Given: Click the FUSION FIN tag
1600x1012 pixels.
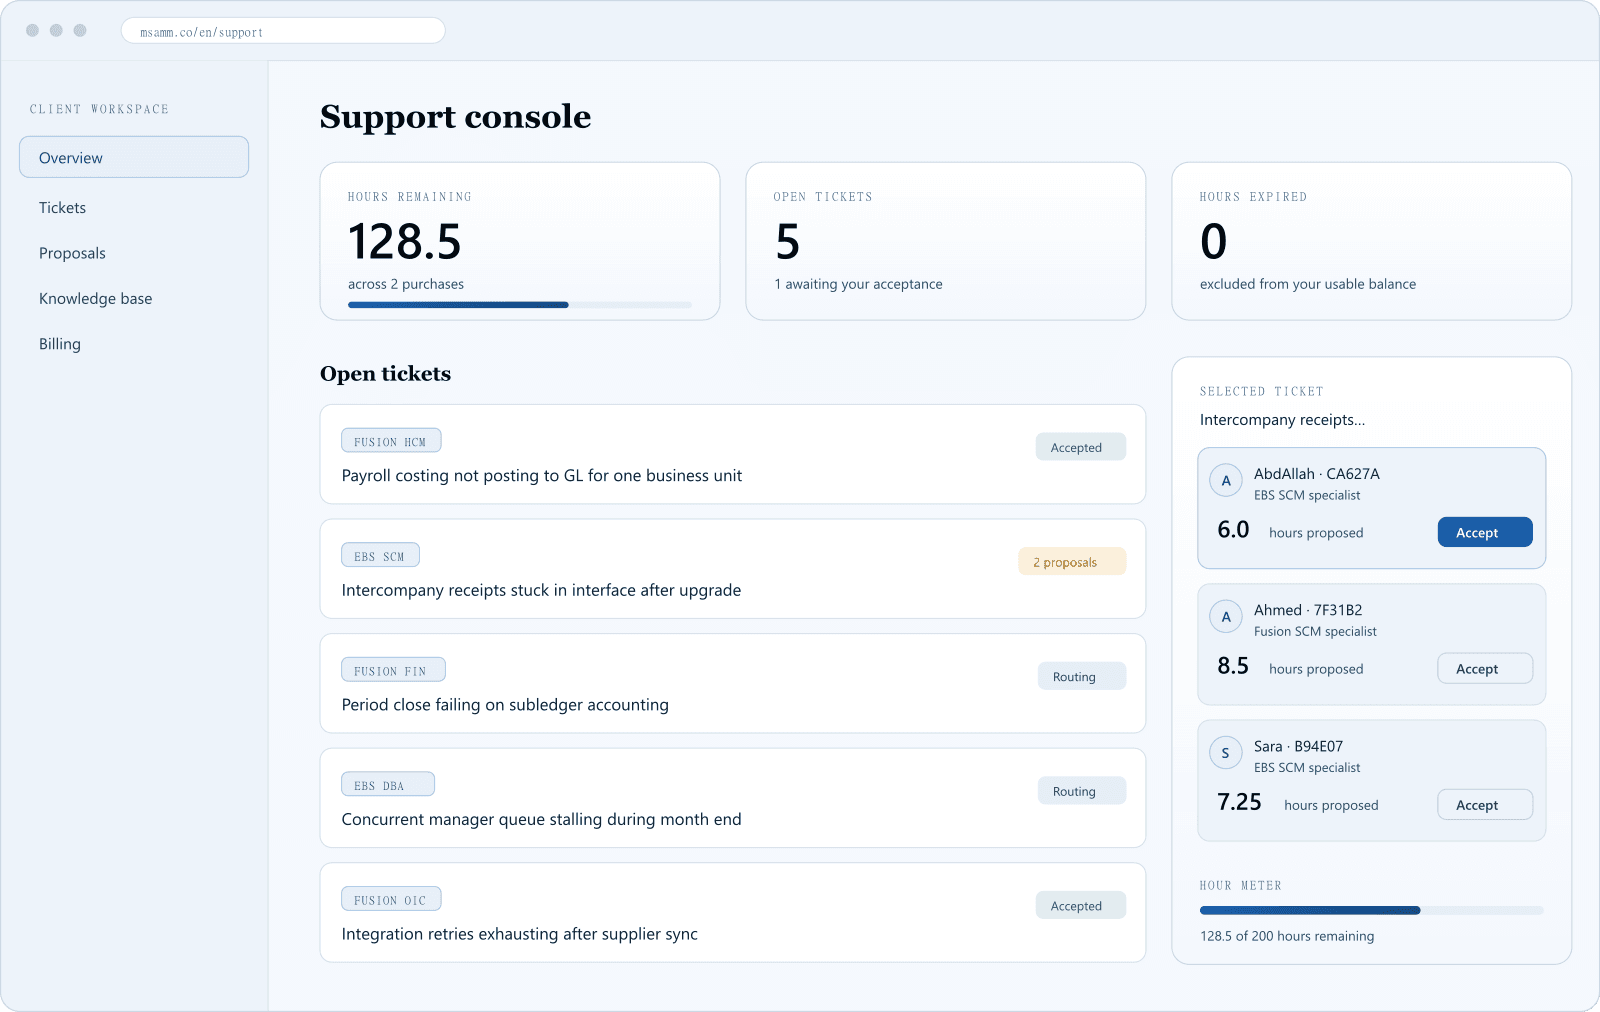Looking at the screenshot, I should pyautogui.click(x=393, y=670).
